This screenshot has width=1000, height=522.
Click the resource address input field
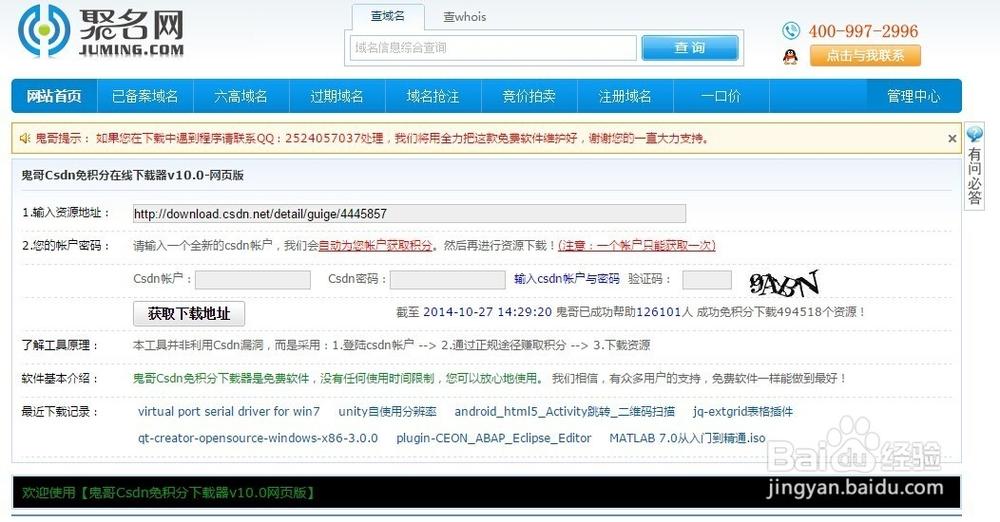point(409,213)
